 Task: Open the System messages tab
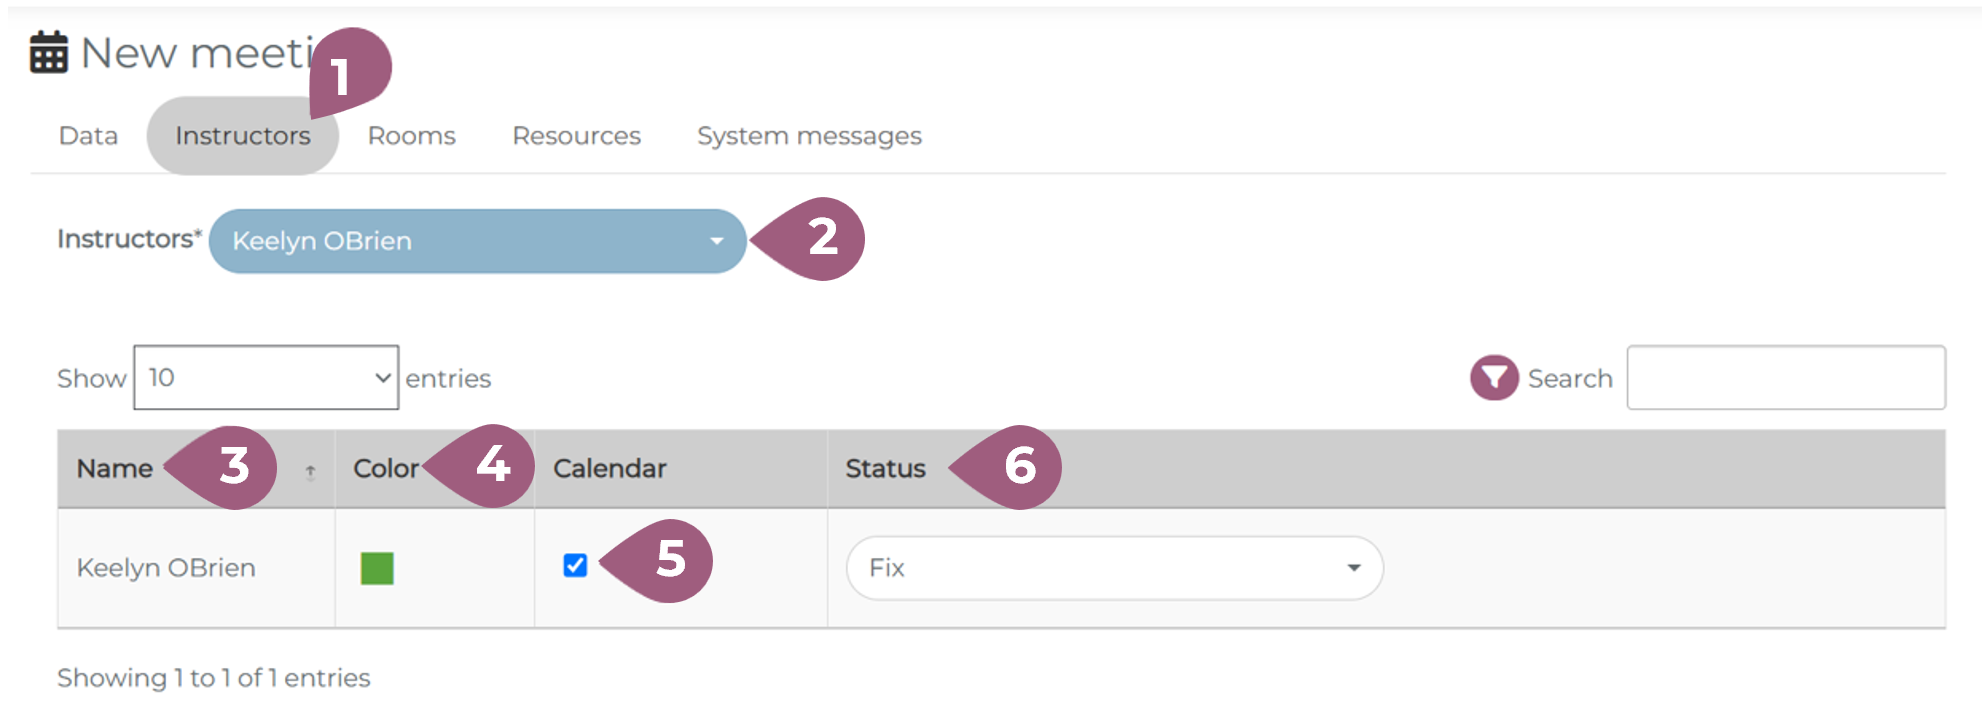click(x=809, y=136)
